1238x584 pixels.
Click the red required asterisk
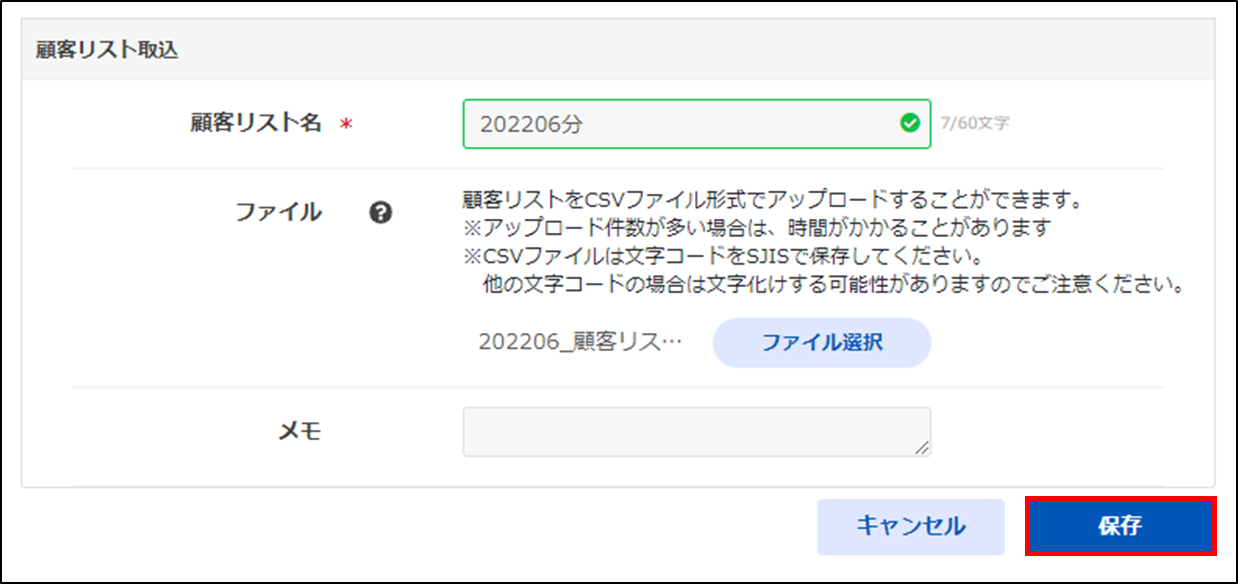346,124
